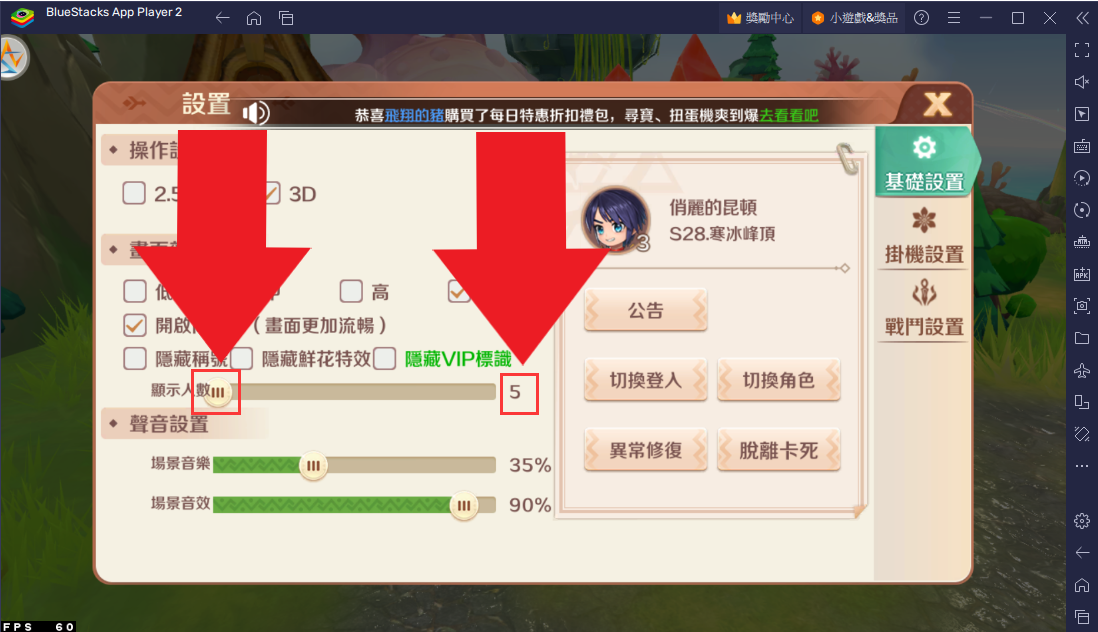The height and width of the screenshot is (632, 1098).
Task: Open the recent apps icon in title bar
Action: pyautogui.click(x=286, y=17)
